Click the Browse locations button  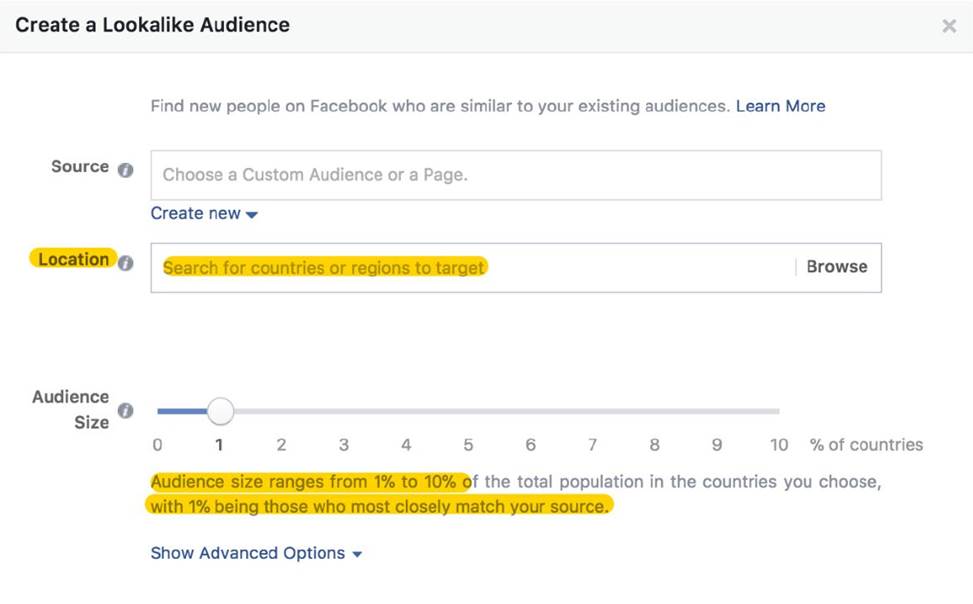(x=837, y=267)
